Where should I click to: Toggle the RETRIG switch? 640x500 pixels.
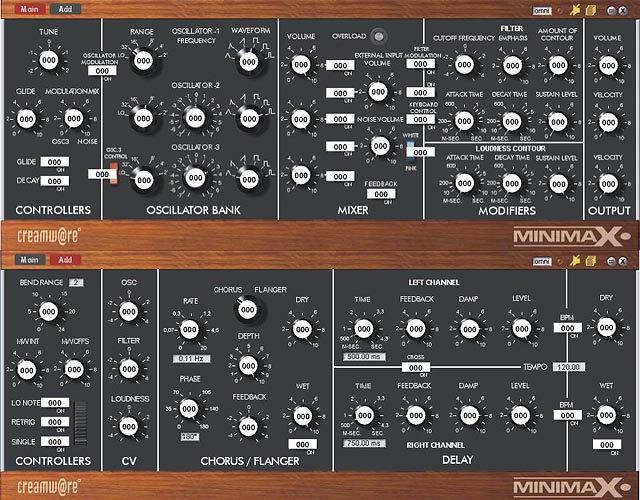coord(55,422)
